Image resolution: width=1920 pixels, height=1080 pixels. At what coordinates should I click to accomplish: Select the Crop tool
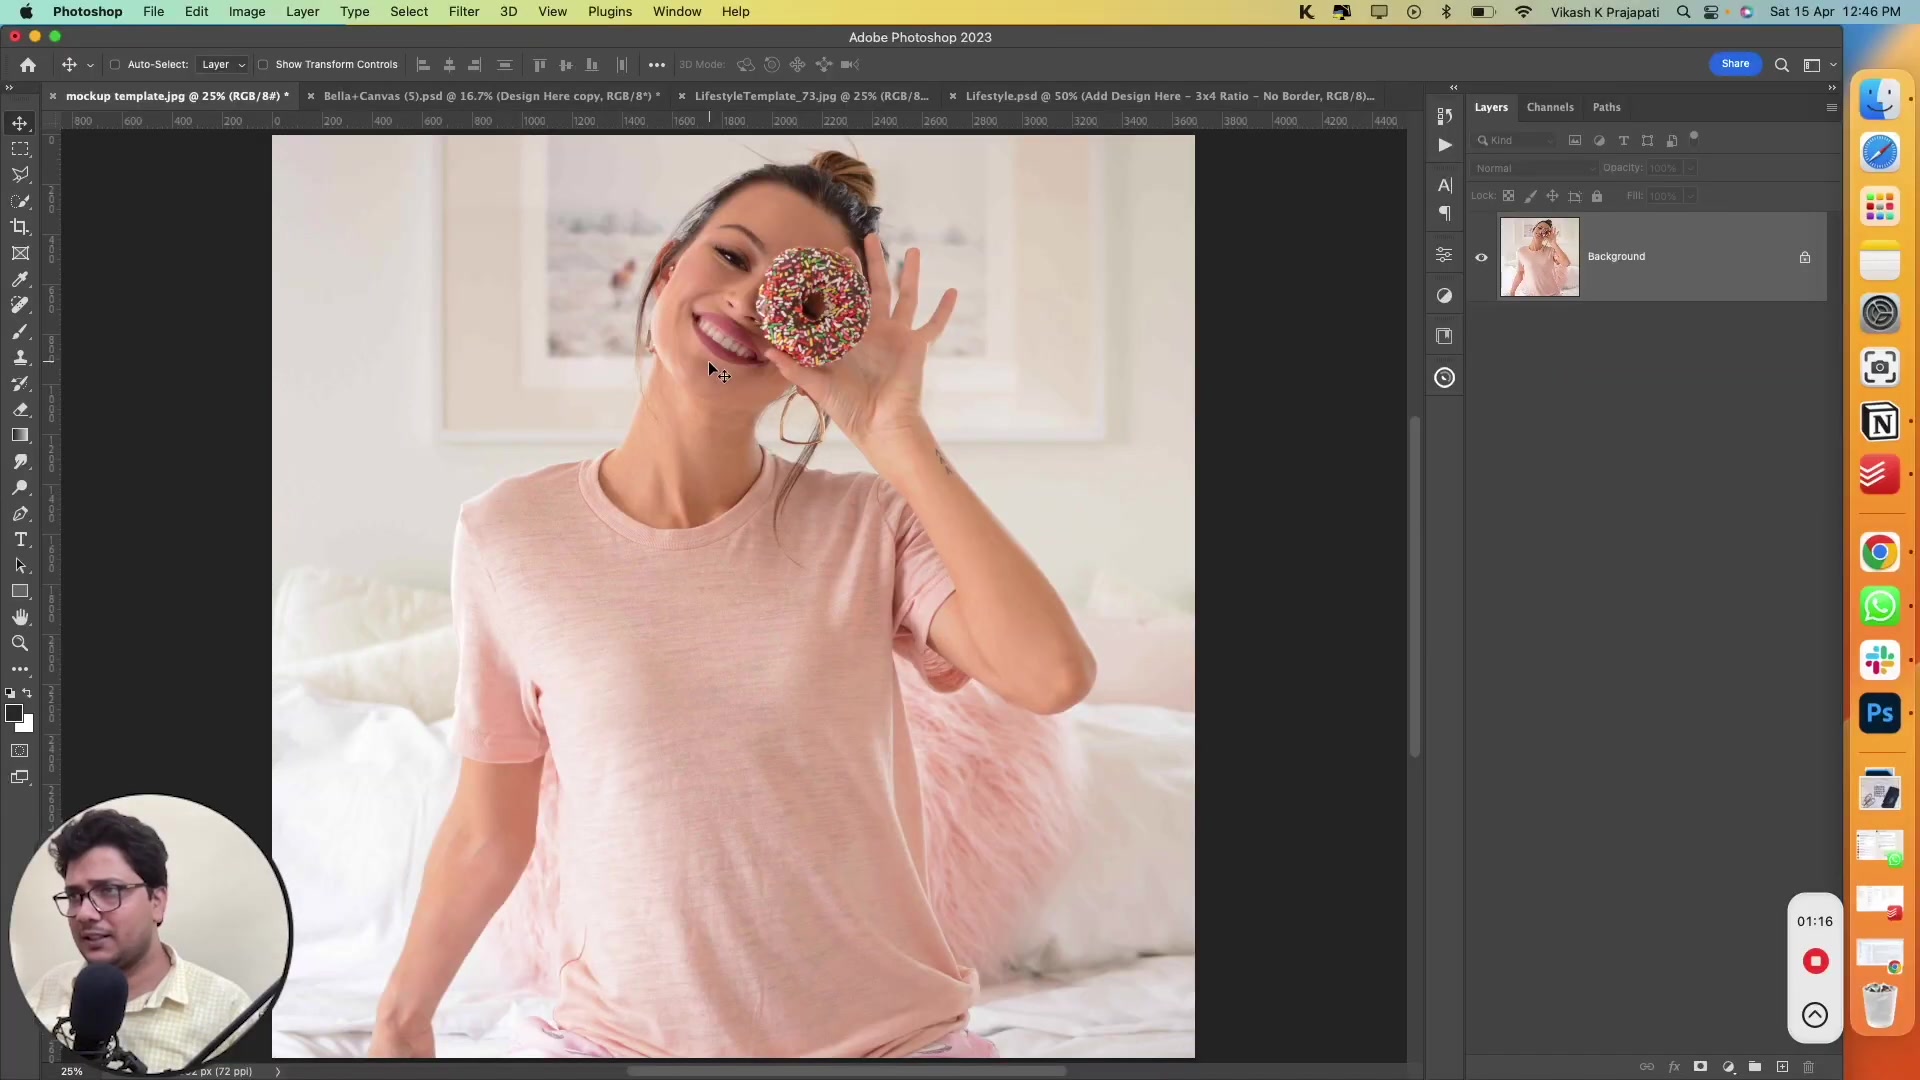(x=20, y=227)
